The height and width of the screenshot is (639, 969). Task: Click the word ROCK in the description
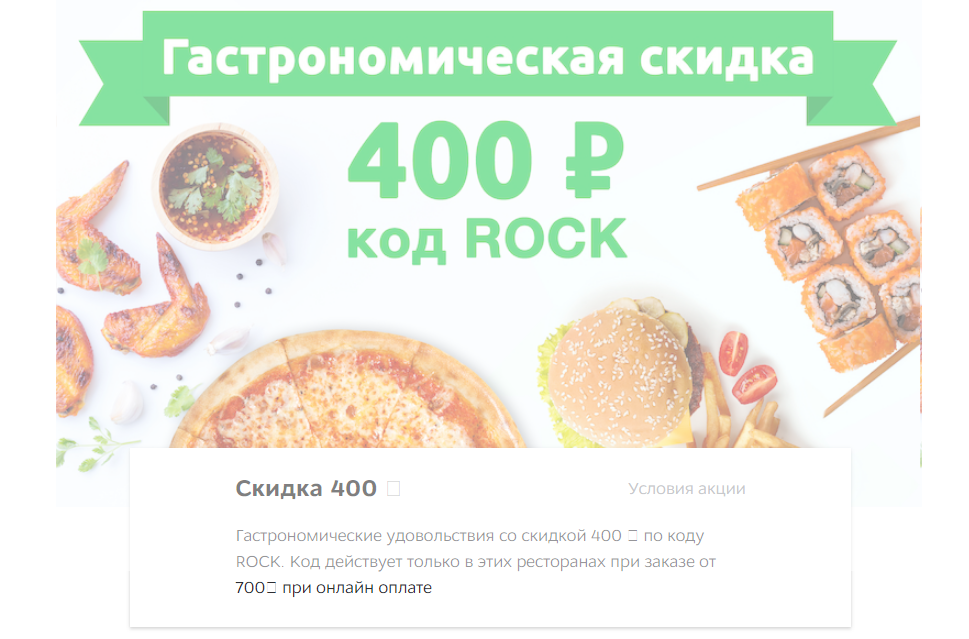pyautogui.click(x=258, y=562)
